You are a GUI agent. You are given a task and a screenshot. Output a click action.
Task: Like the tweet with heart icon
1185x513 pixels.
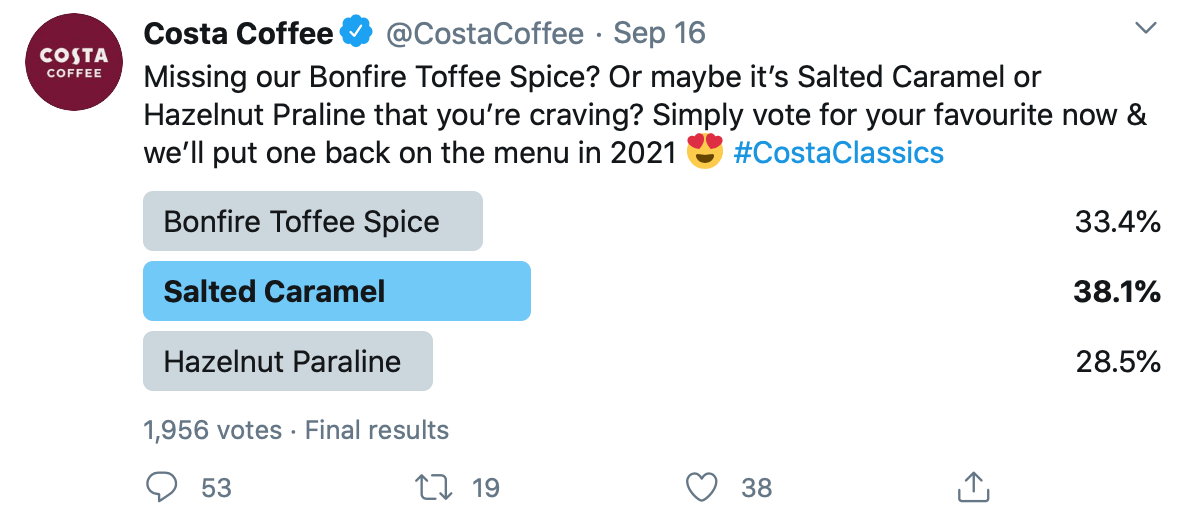[703, 487]
